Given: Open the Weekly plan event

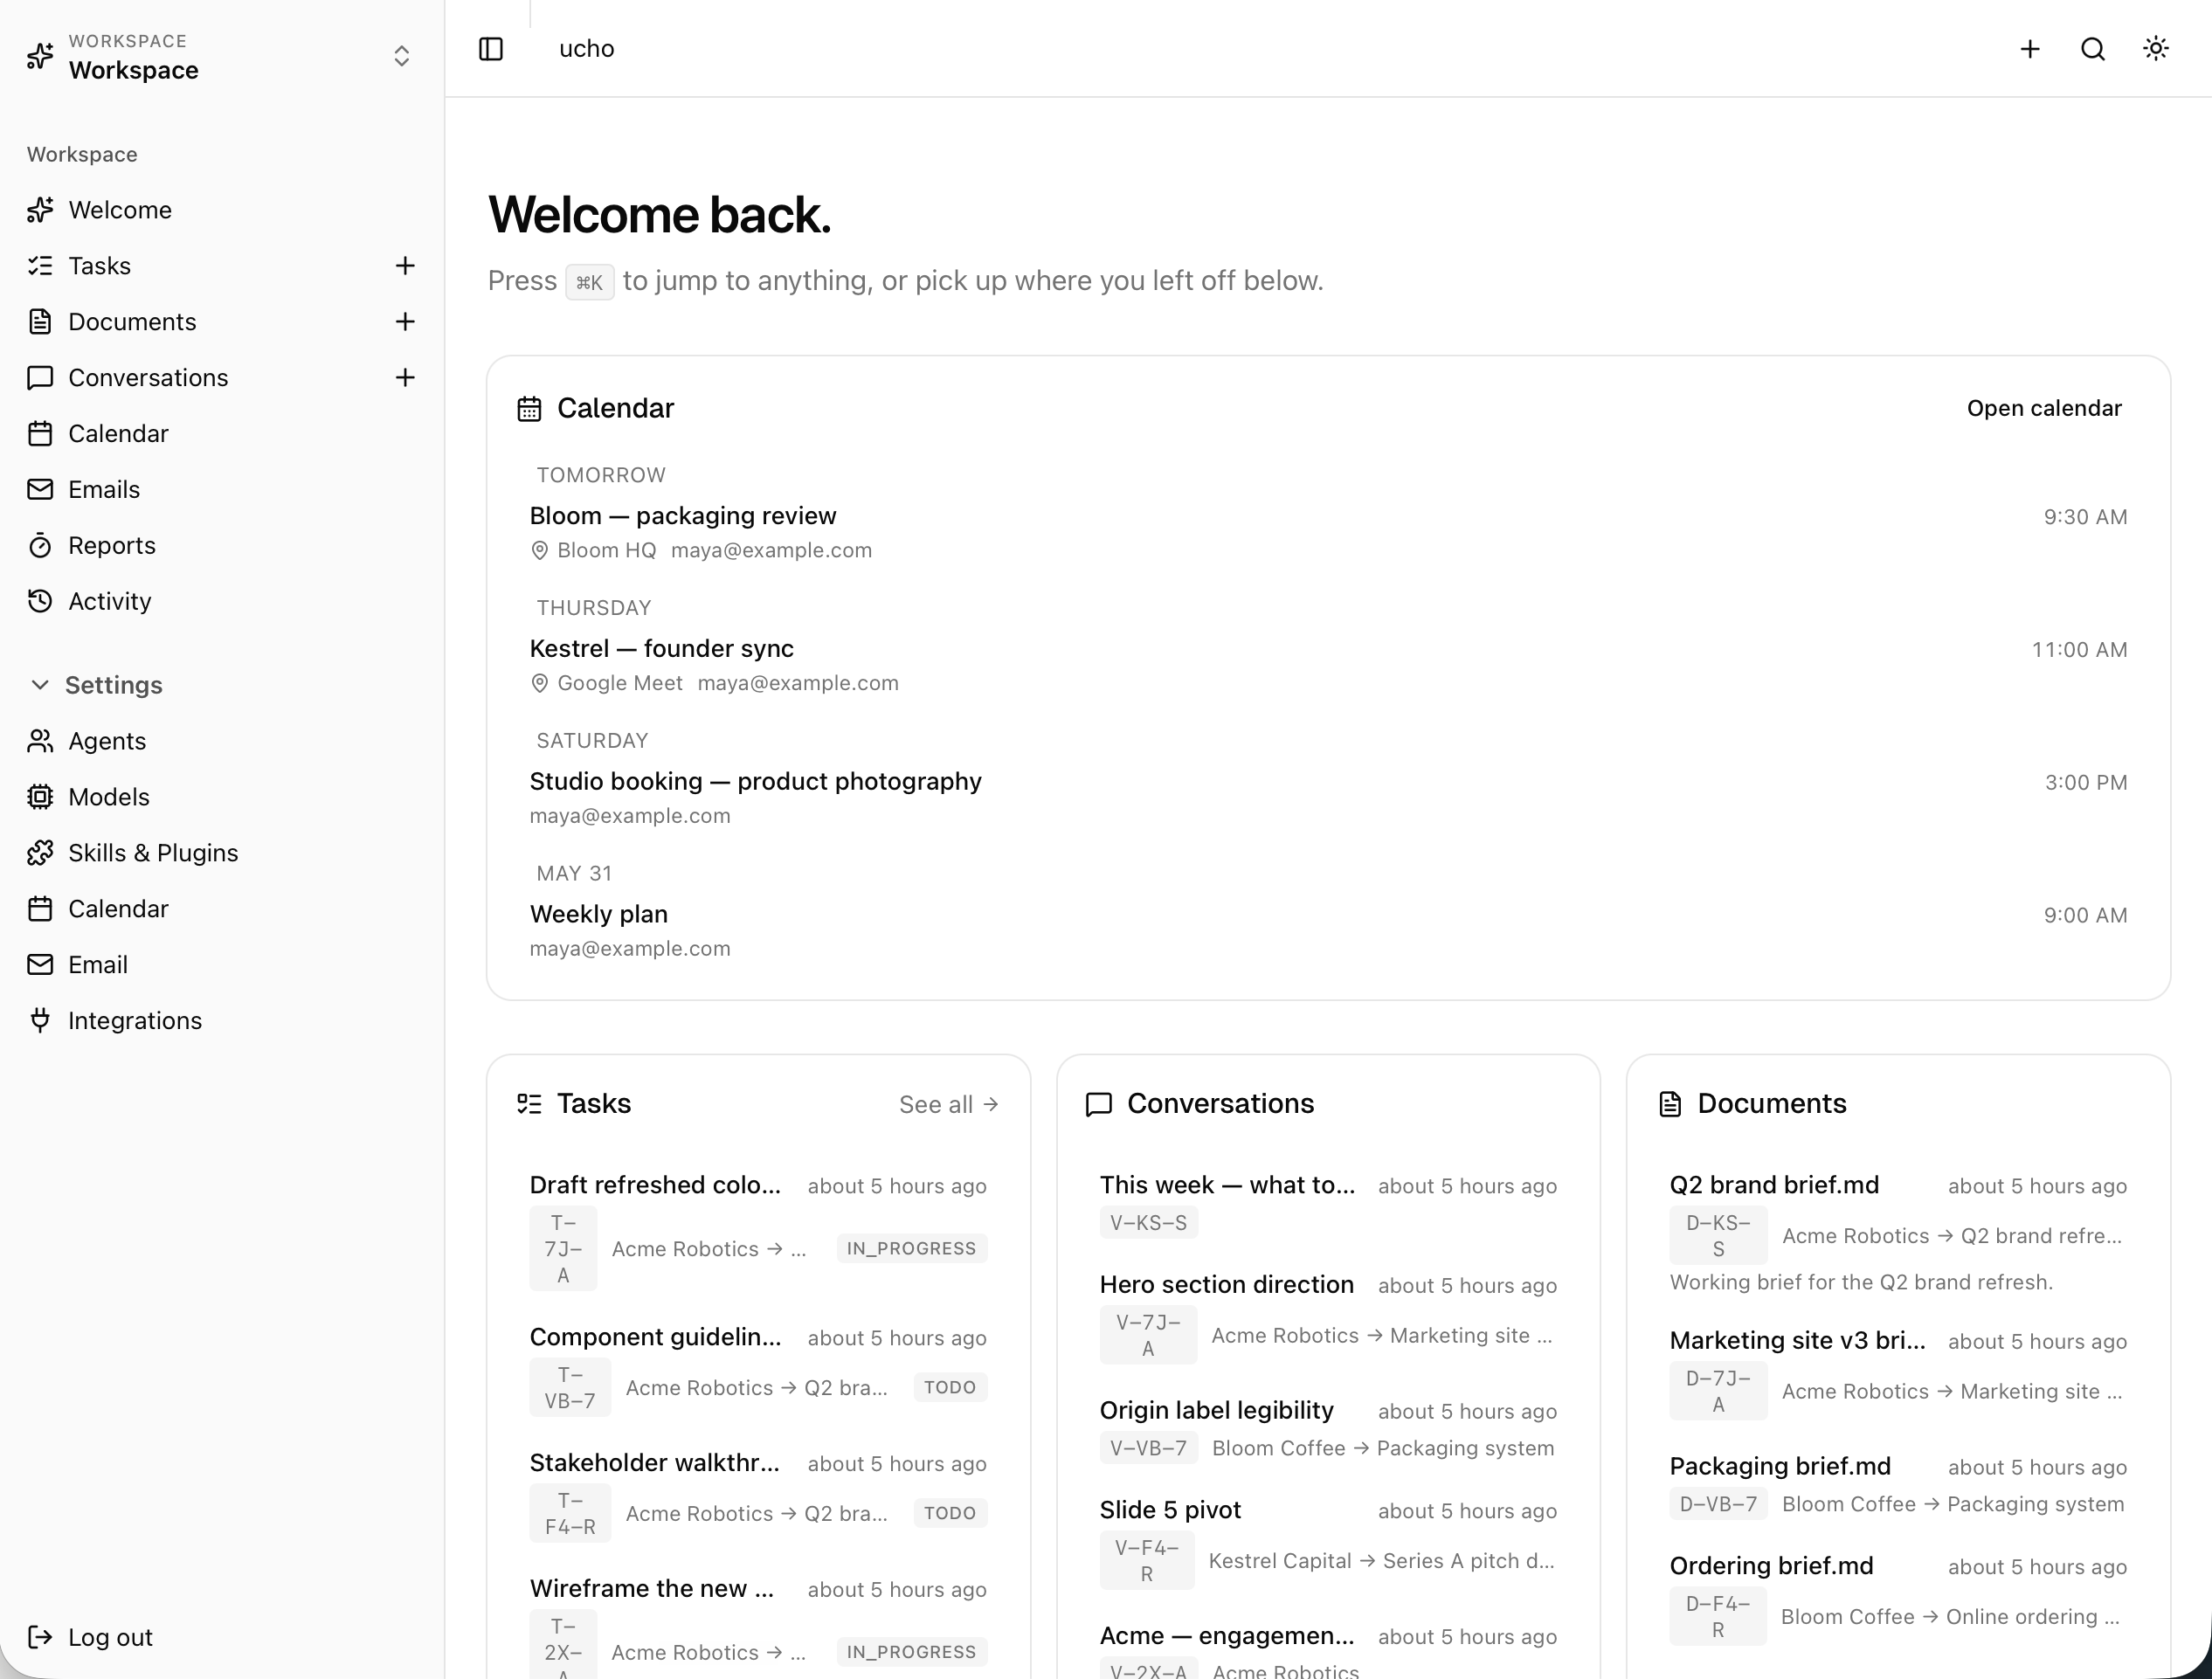Looking at the screenshot, I should click(1328, 931).
